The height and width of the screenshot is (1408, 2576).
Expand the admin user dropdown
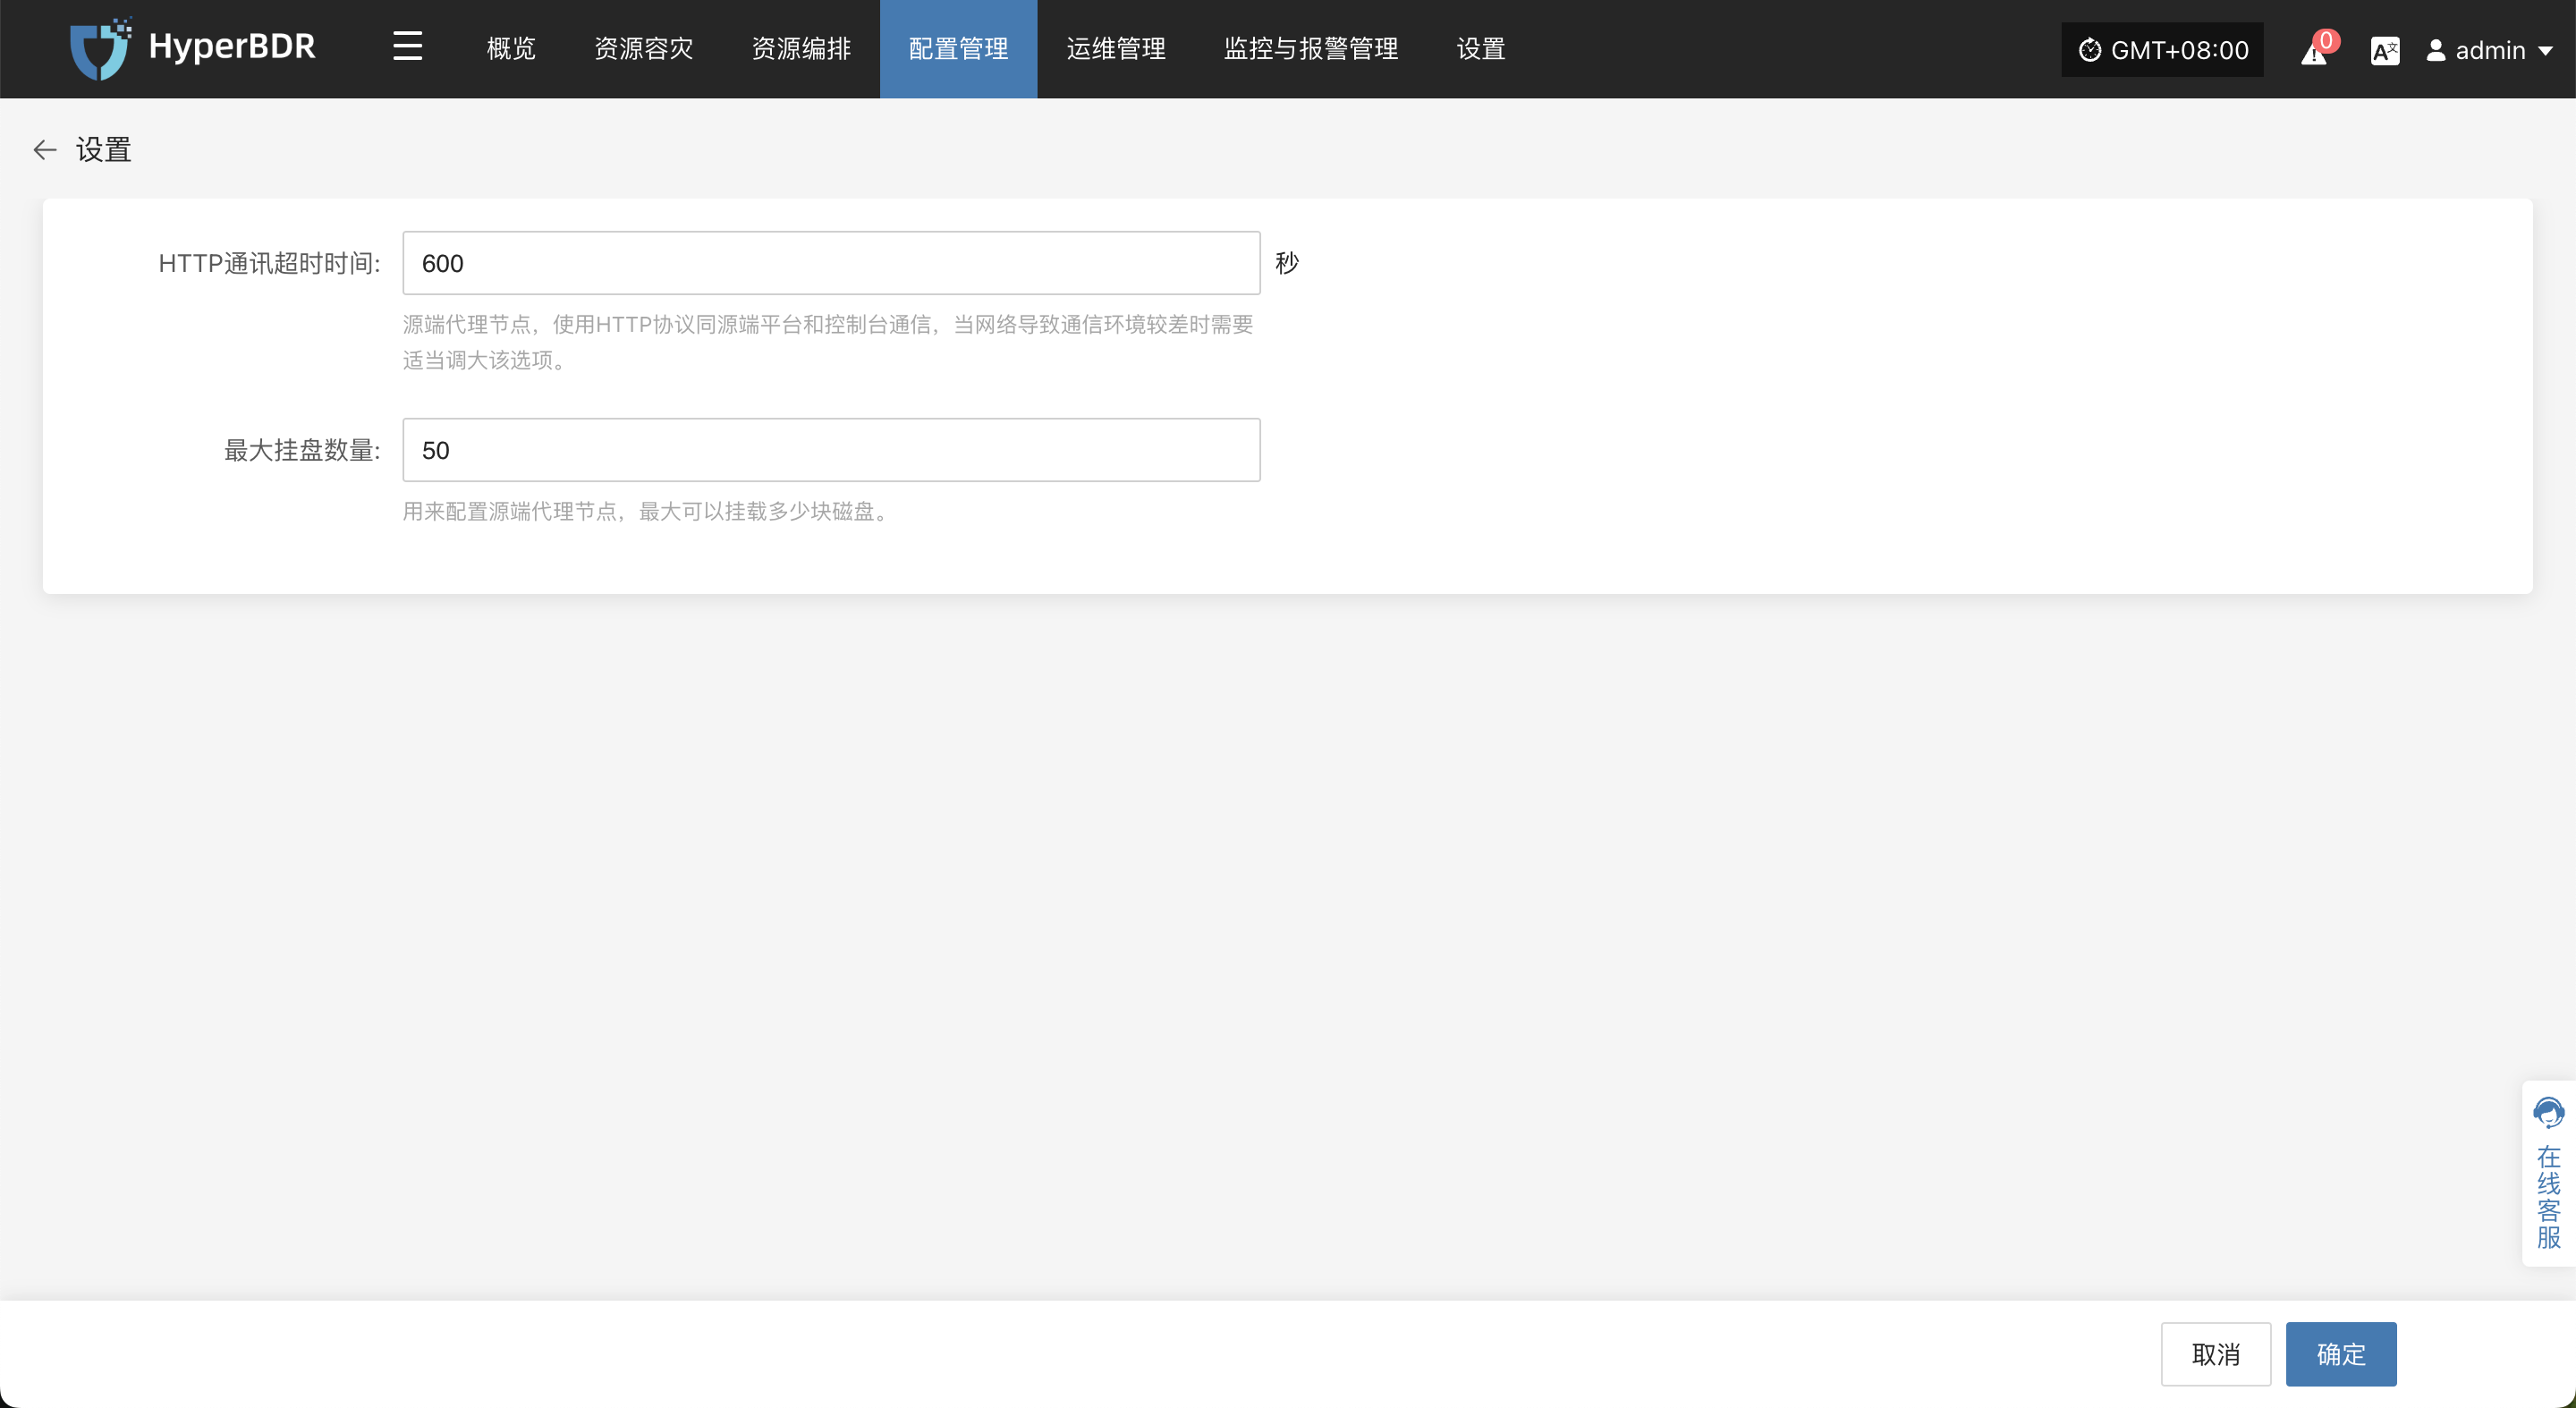coord(2489,50)
